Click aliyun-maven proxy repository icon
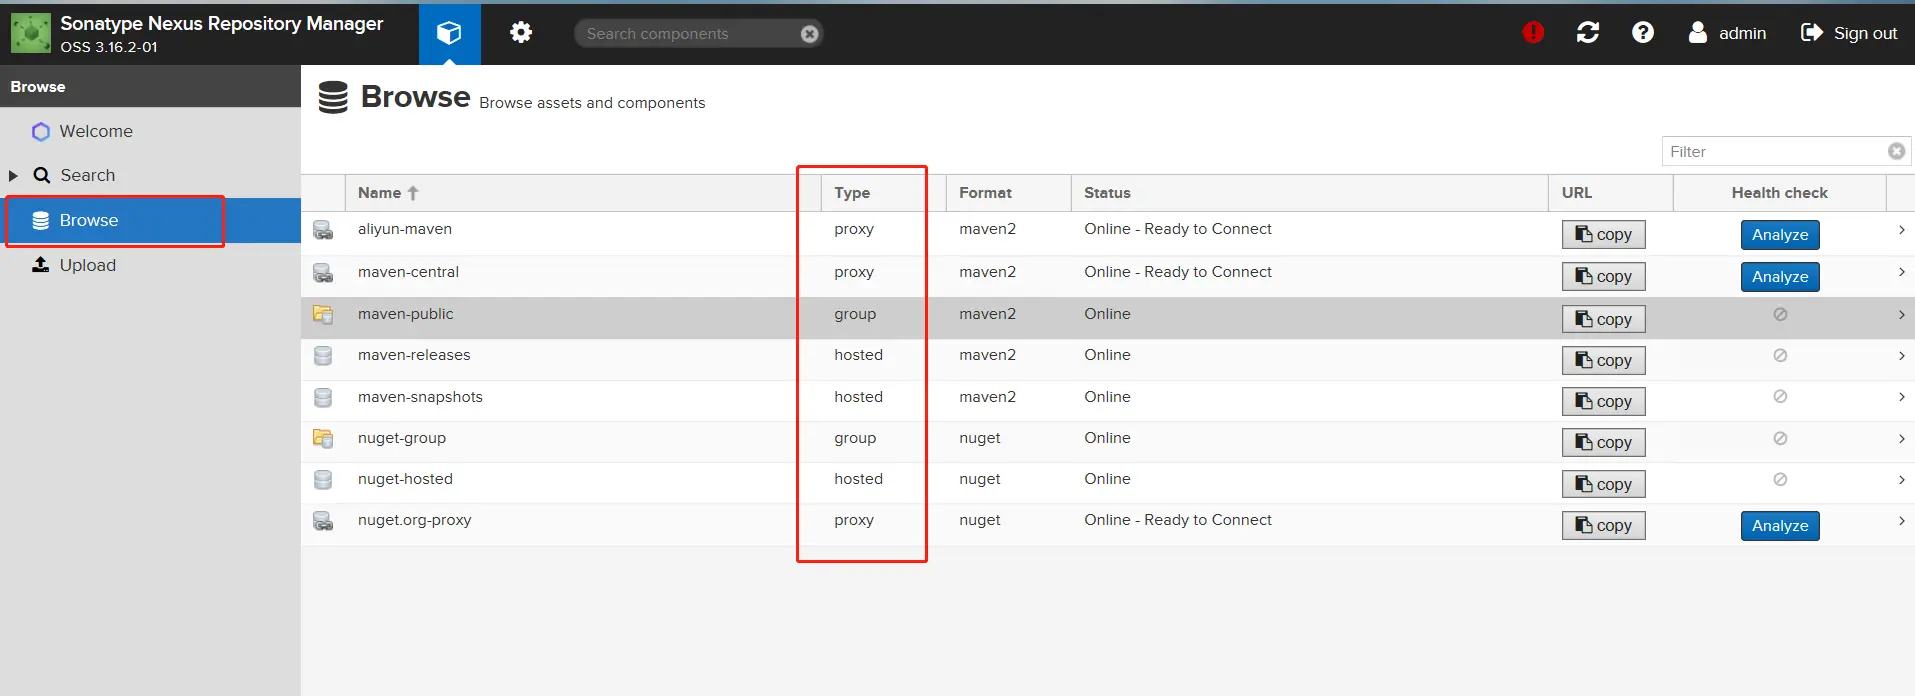The image size is (1915, 696). [323, 230]
